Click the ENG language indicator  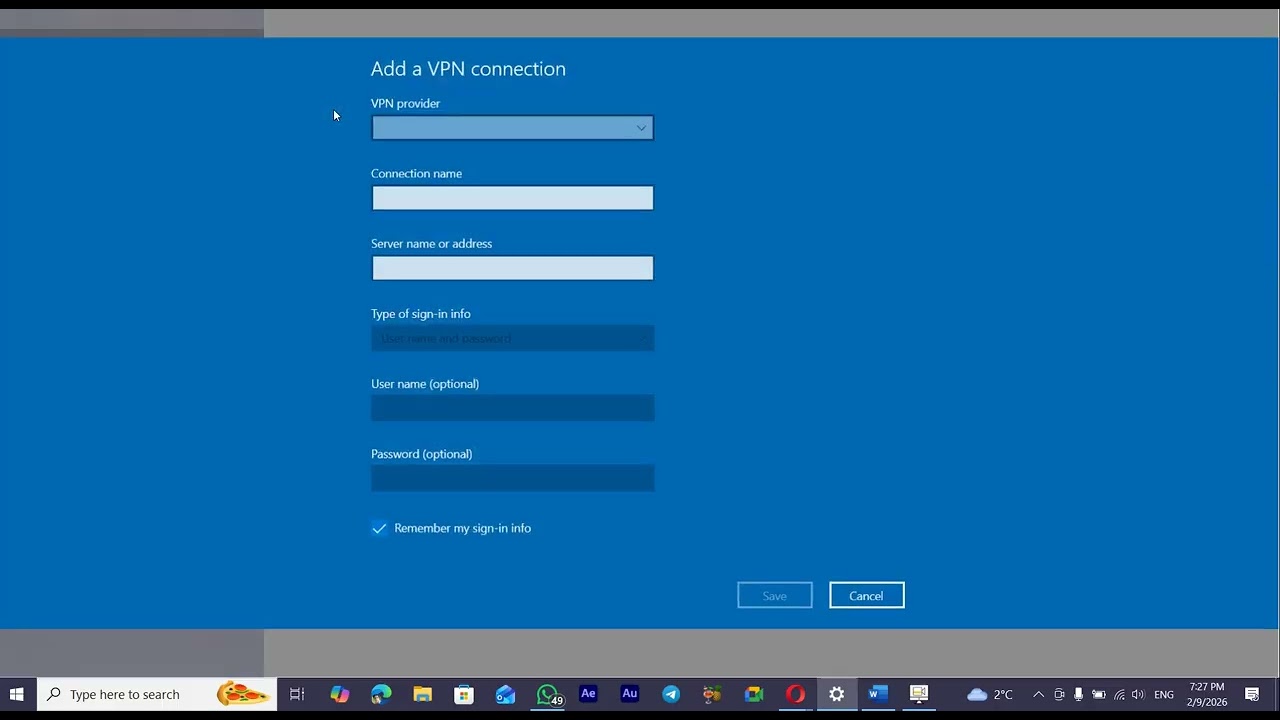[1164, 694]
